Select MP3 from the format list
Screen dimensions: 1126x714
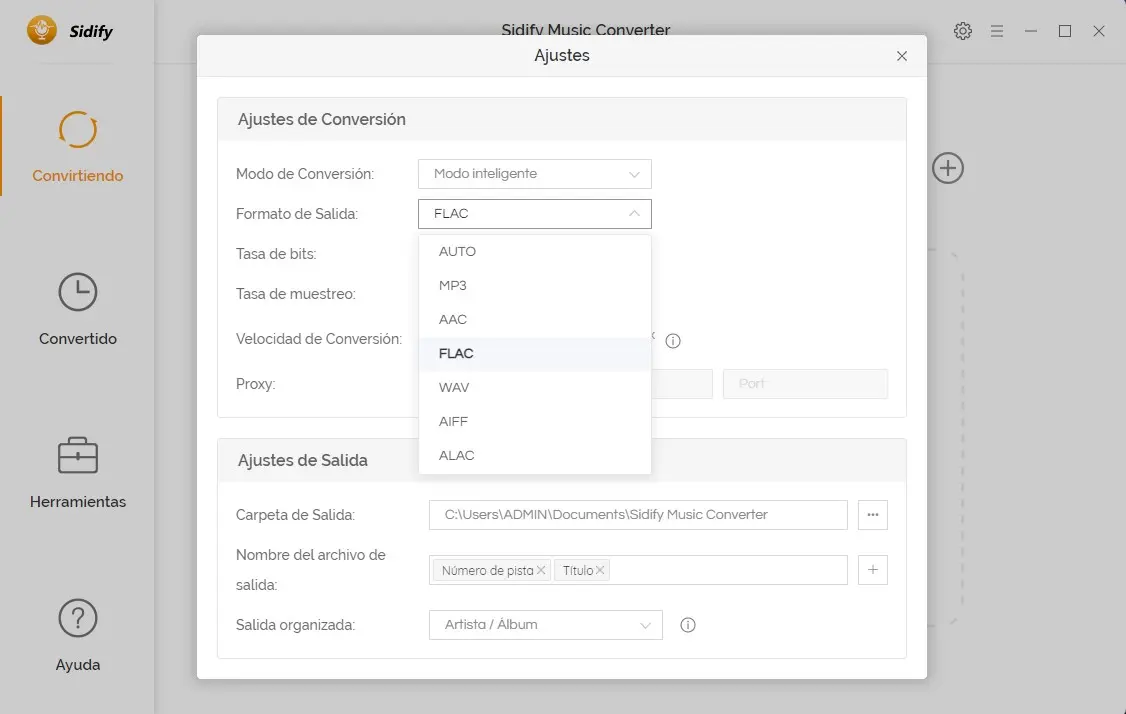pos(453,286)
